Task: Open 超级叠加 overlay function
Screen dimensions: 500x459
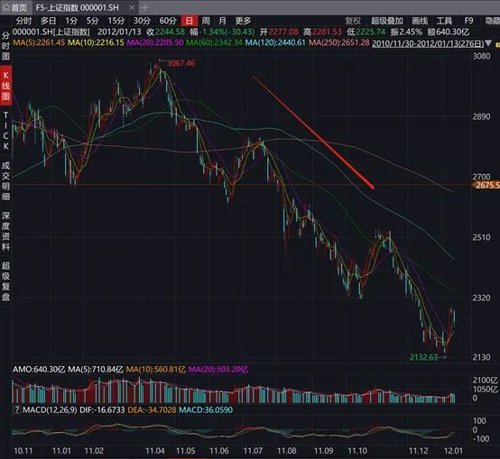Action: [387, 21]
